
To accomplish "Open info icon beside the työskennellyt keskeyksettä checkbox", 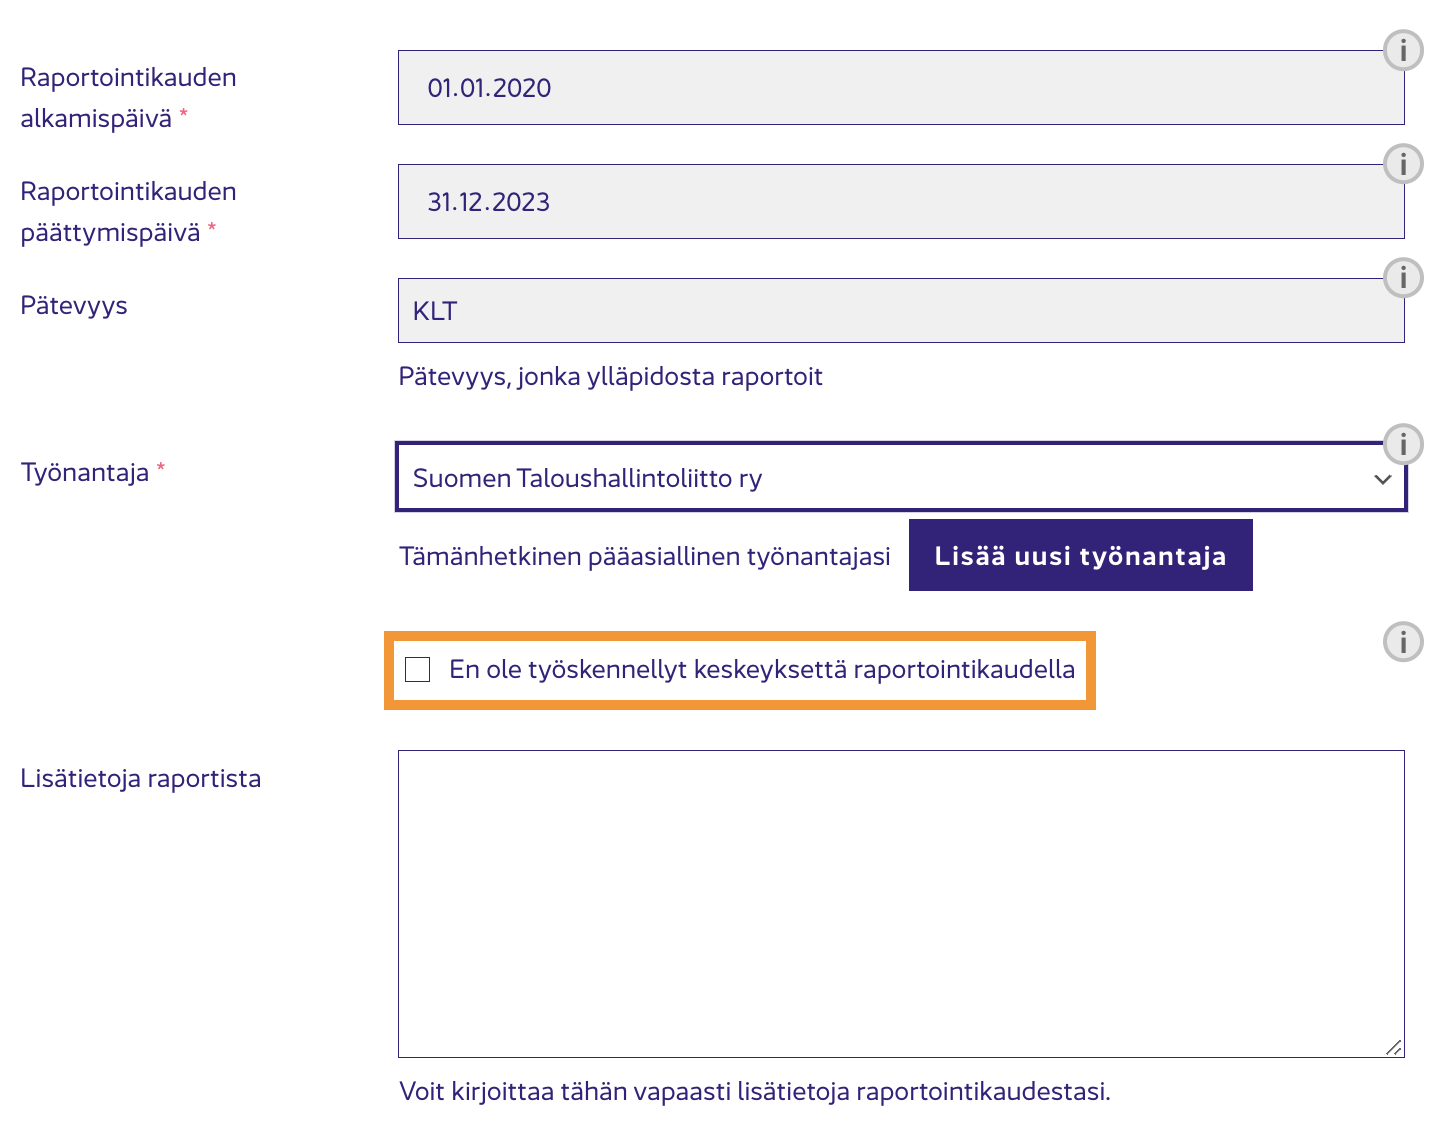I will (x=1403, y=642).
